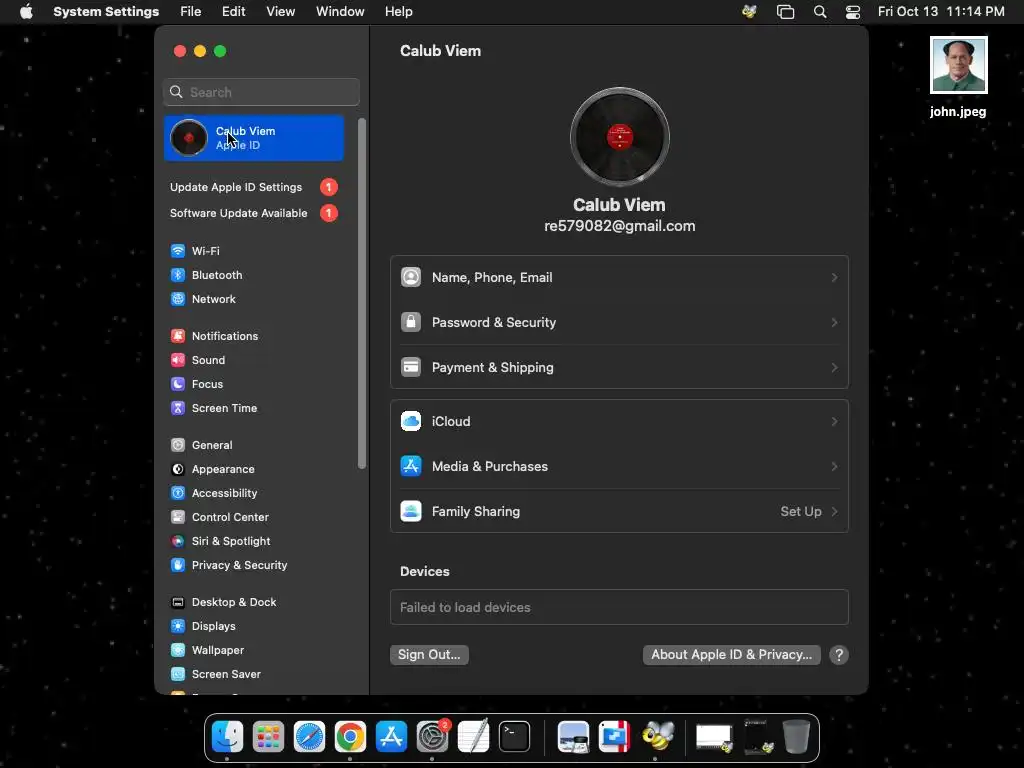This screenshot has height=768, width=1024.
Task: Open the Accessibility icon in sidebar
Action: point(178,493)
